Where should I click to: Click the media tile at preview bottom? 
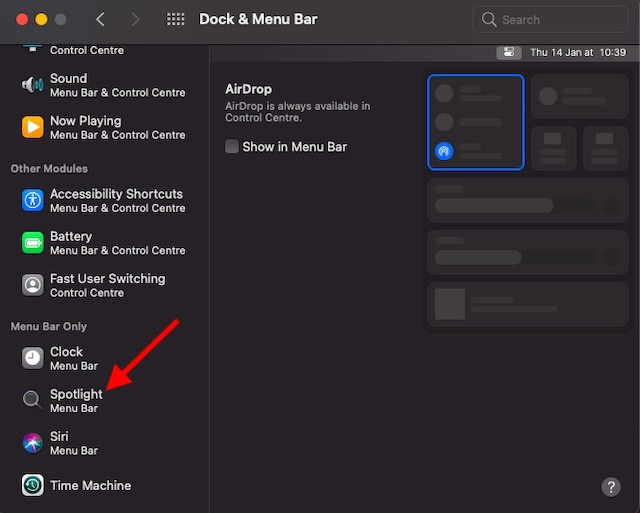point(528,304)
